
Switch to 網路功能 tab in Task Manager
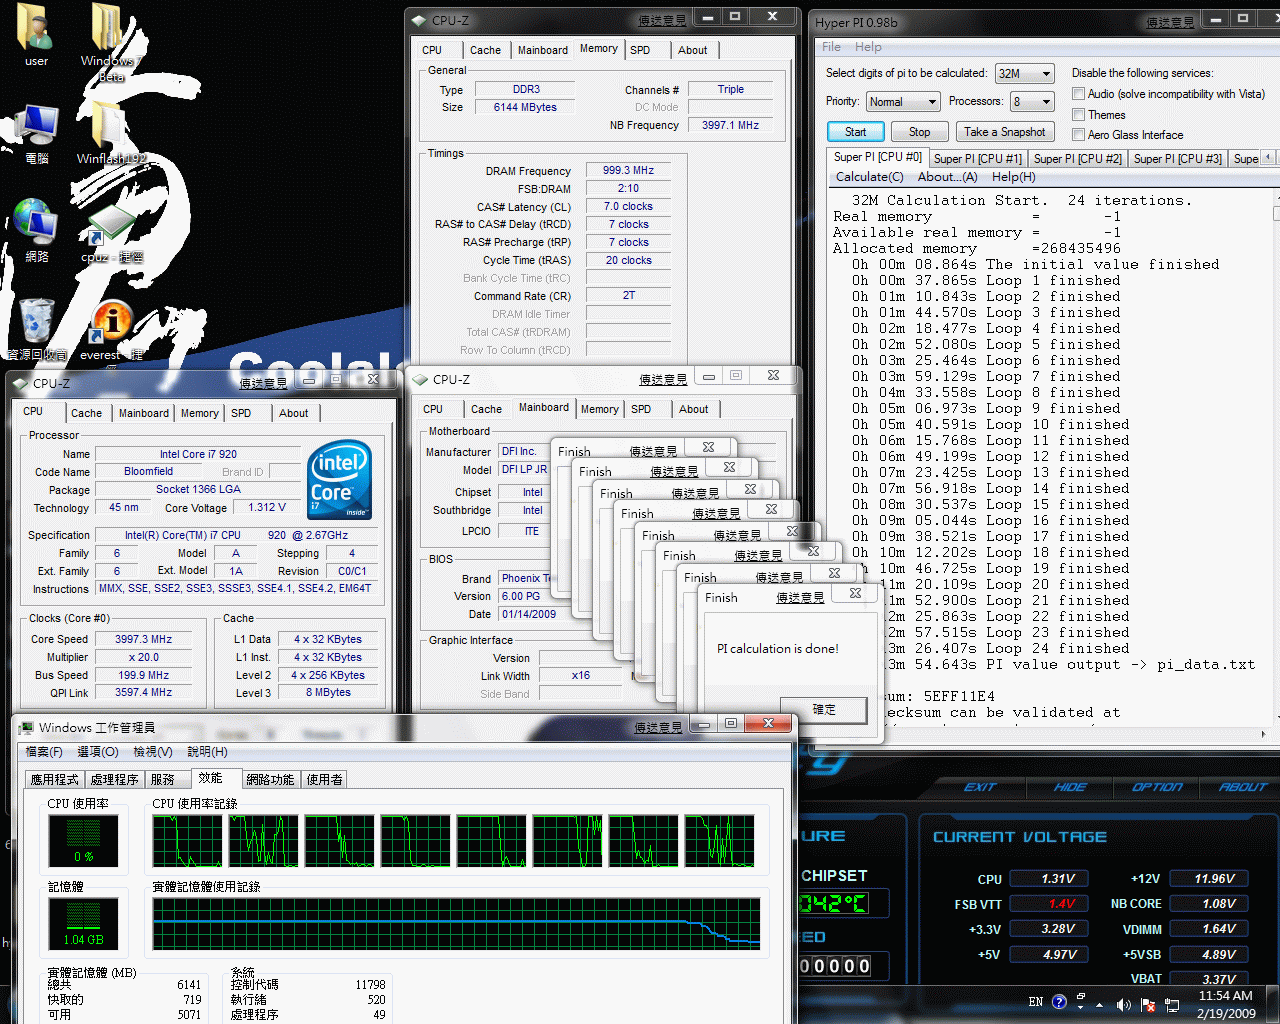270,779
